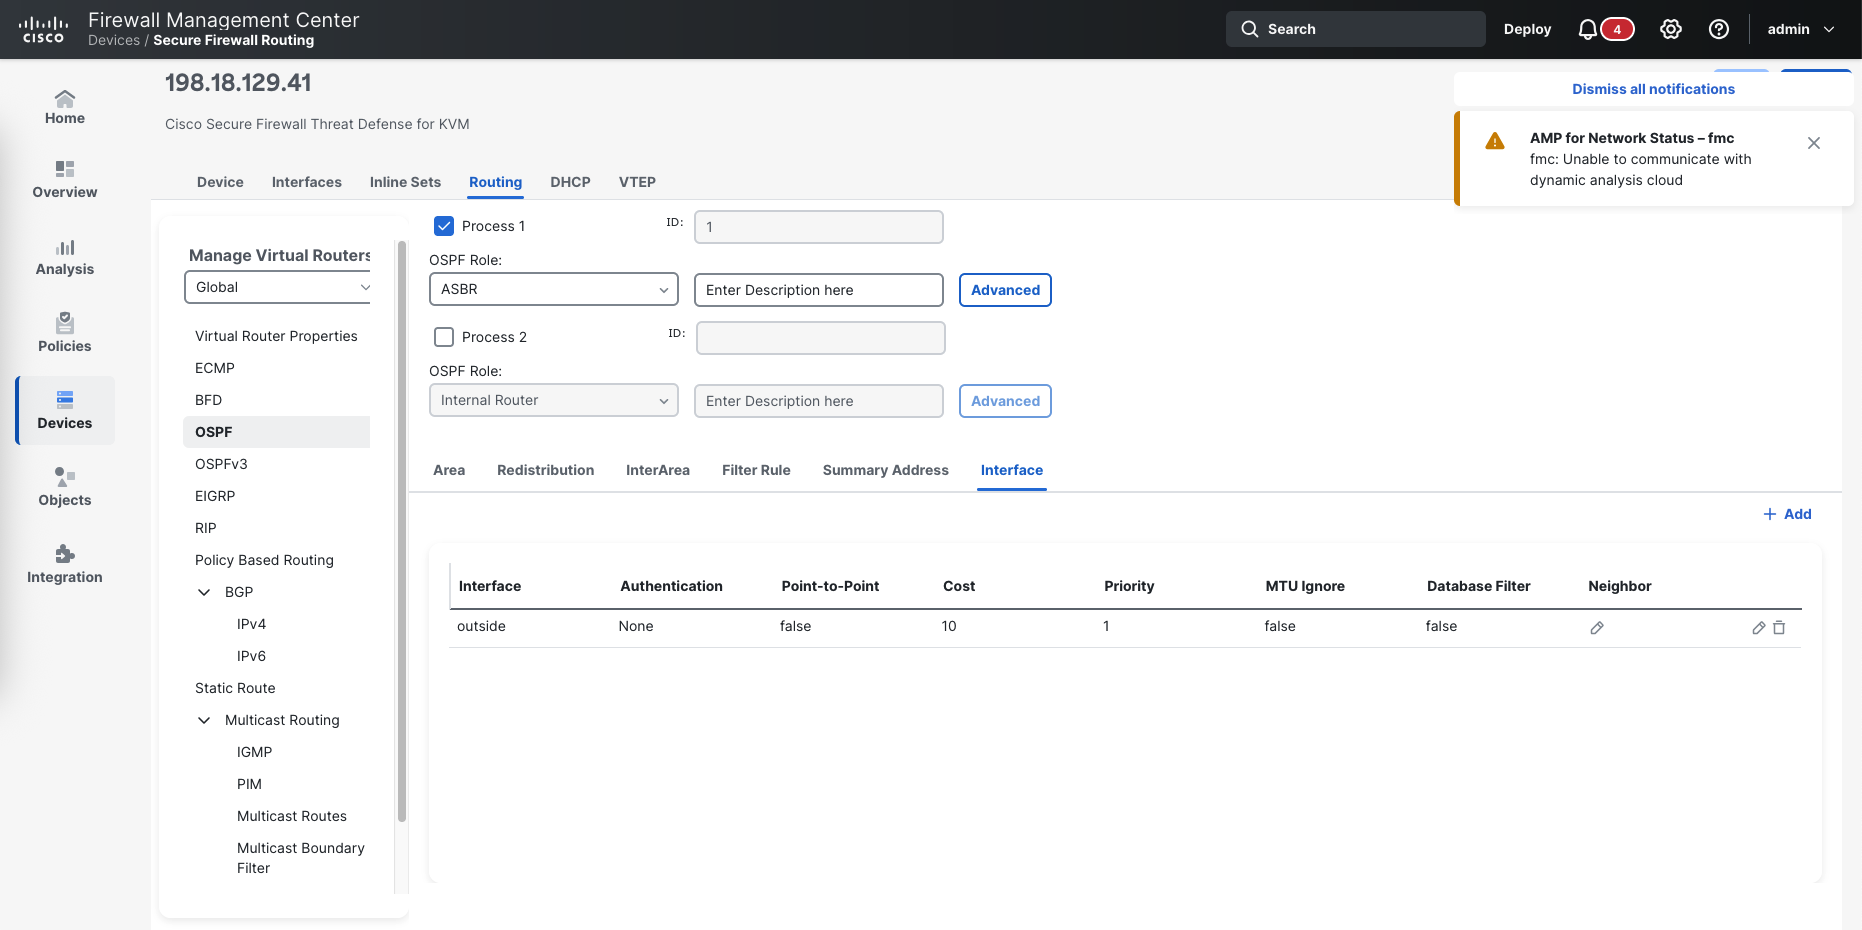
Task: Uncheck the Process 1 checkbox
Action: tap(444, 226)
